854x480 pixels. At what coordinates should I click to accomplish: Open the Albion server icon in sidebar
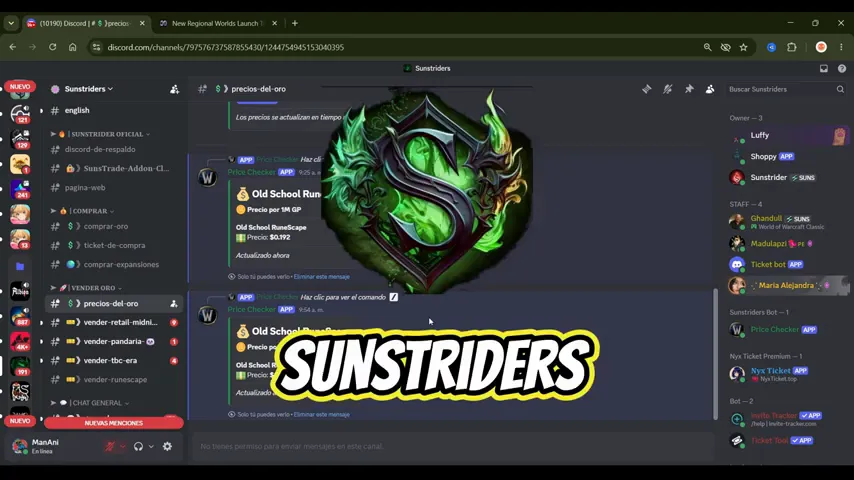20,291
